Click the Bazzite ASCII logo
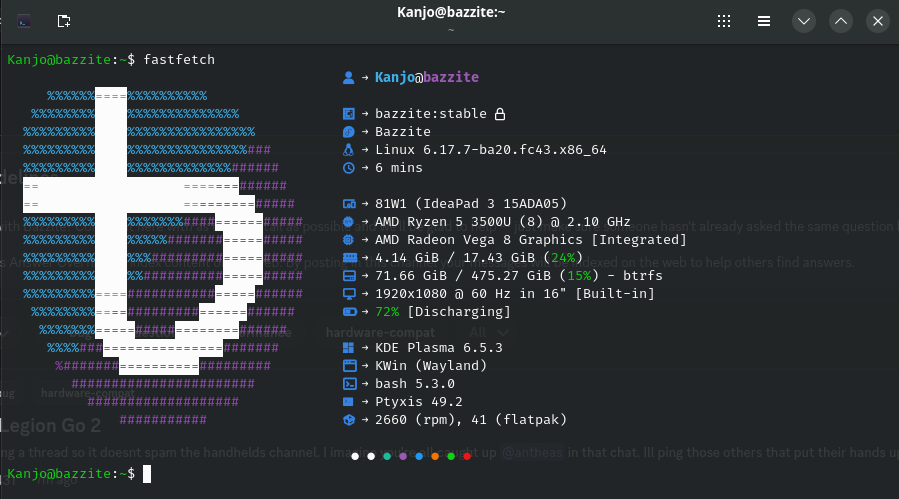The height and width of the screenshot is (499, 899). (163, 256)
